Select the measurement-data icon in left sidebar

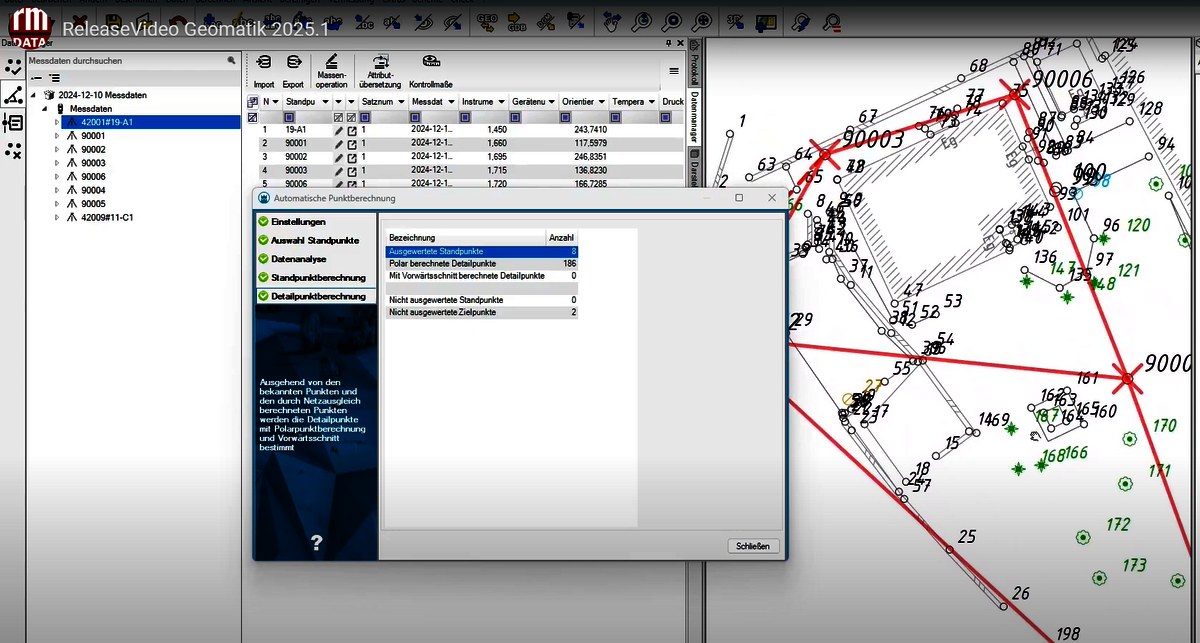(x=13, y=95)
